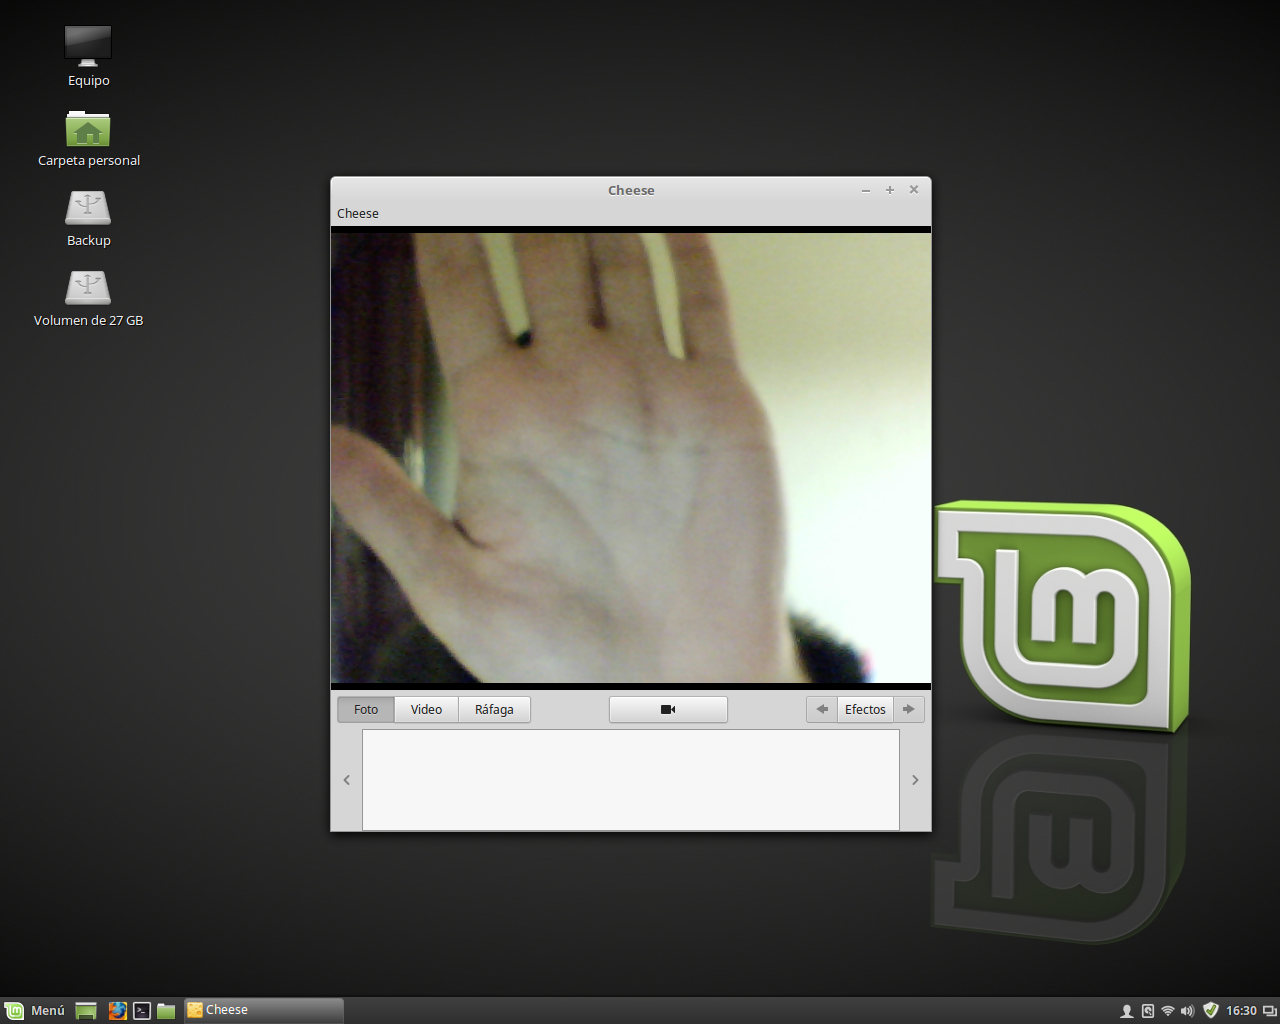The image size is (1280, 1024).
Task: Click the window list tray icon
Action: click(x=1269, y=1011)
